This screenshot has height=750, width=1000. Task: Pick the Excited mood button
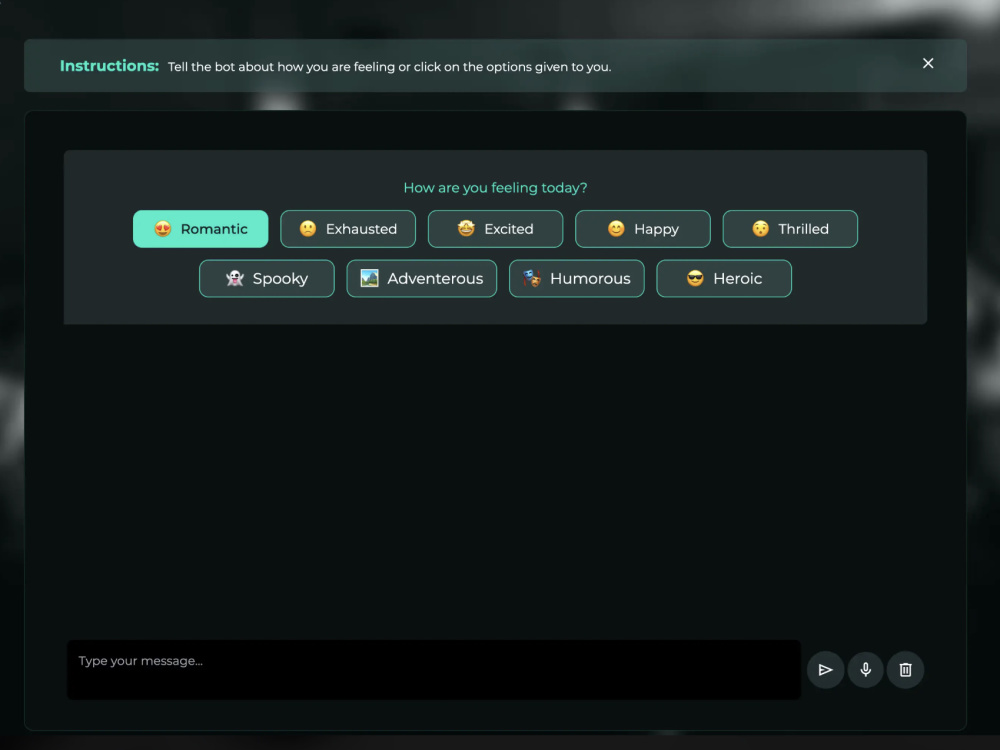coord(496,229)
